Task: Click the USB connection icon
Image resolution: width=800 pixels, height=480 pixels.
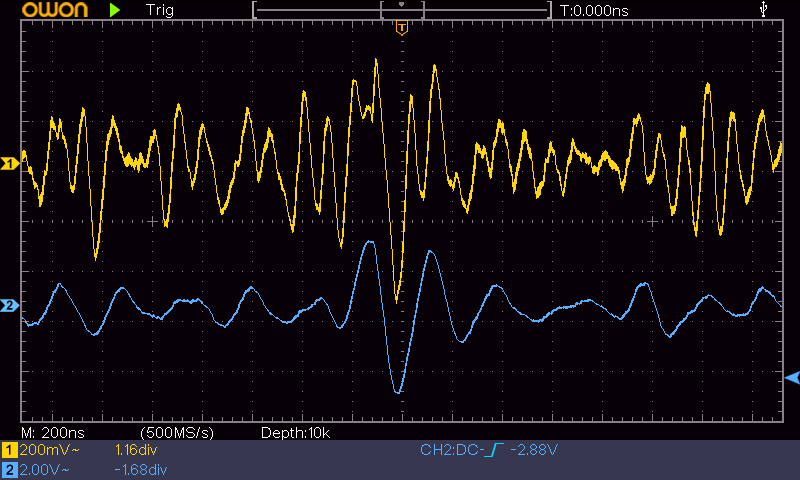Action: [765, 10]
